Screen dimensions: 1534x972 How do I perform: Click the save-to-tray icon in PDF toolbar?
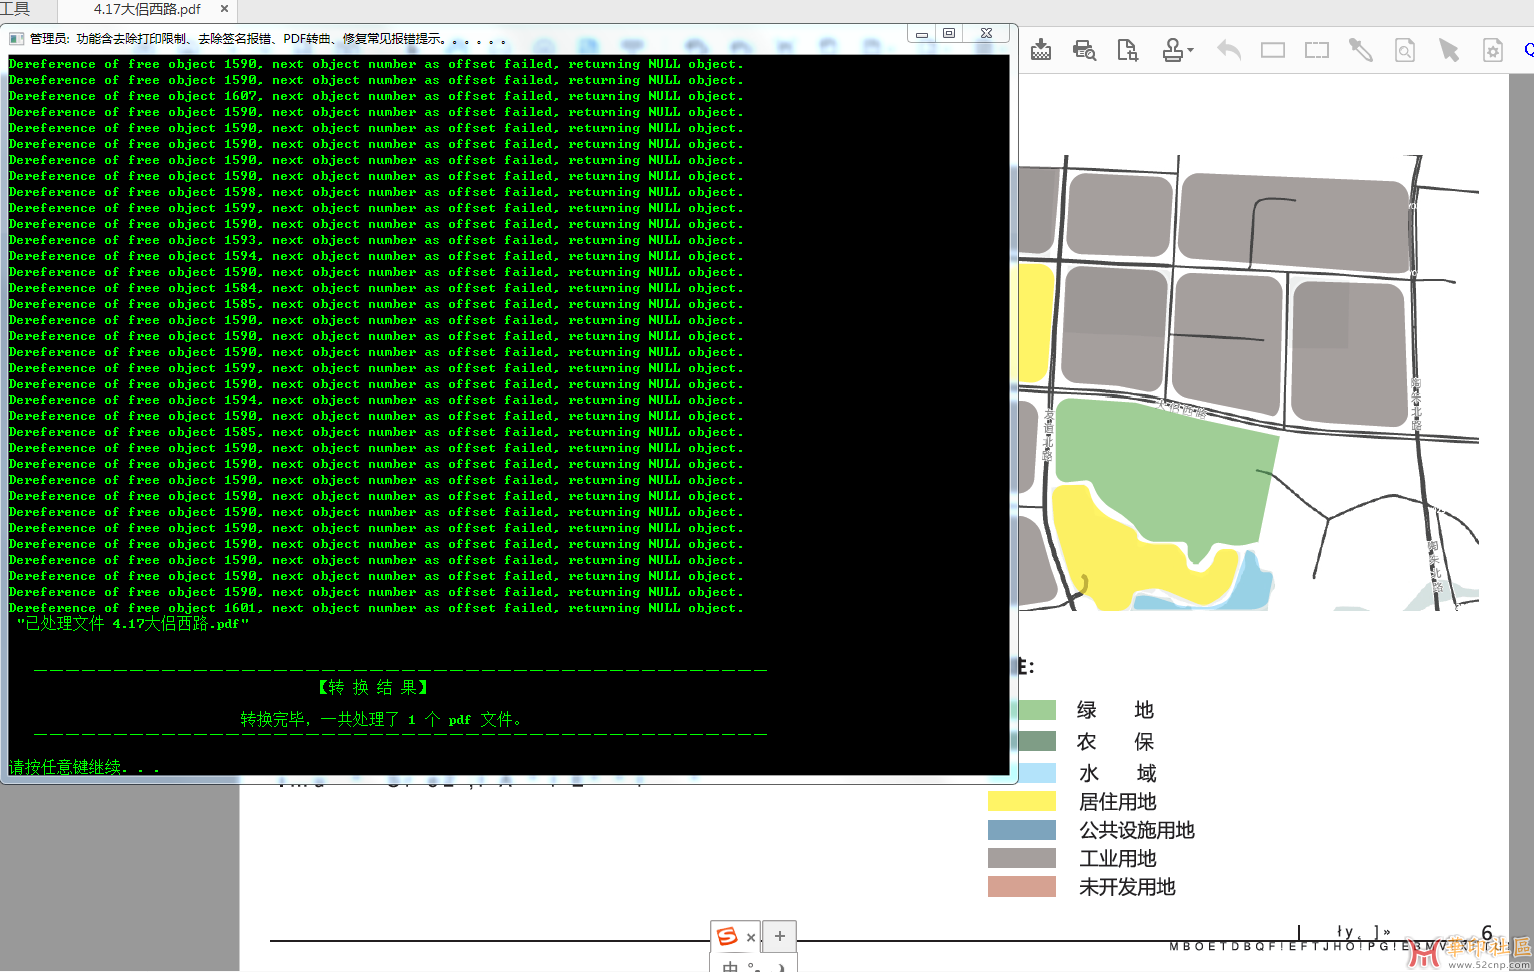point(1041,50)
